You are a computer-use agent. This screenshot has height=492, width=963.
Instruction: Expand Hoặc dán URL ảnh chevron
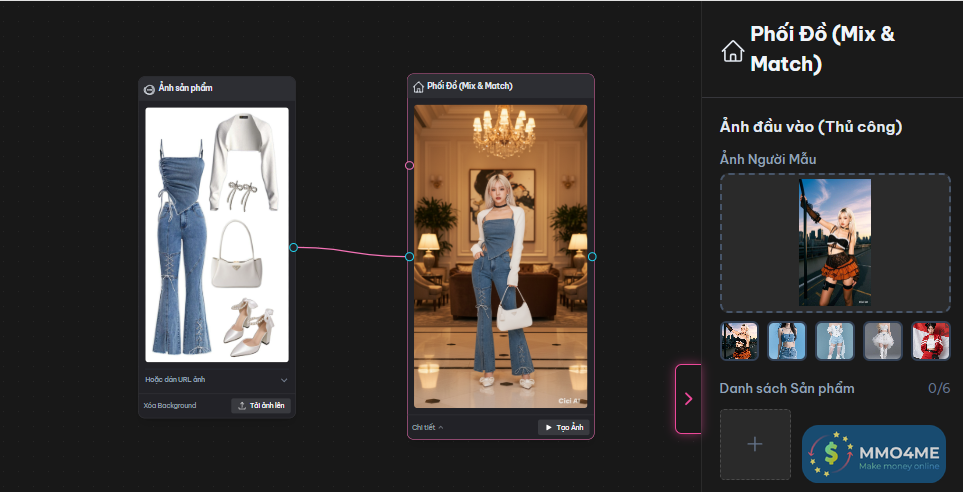coord(284,380)
